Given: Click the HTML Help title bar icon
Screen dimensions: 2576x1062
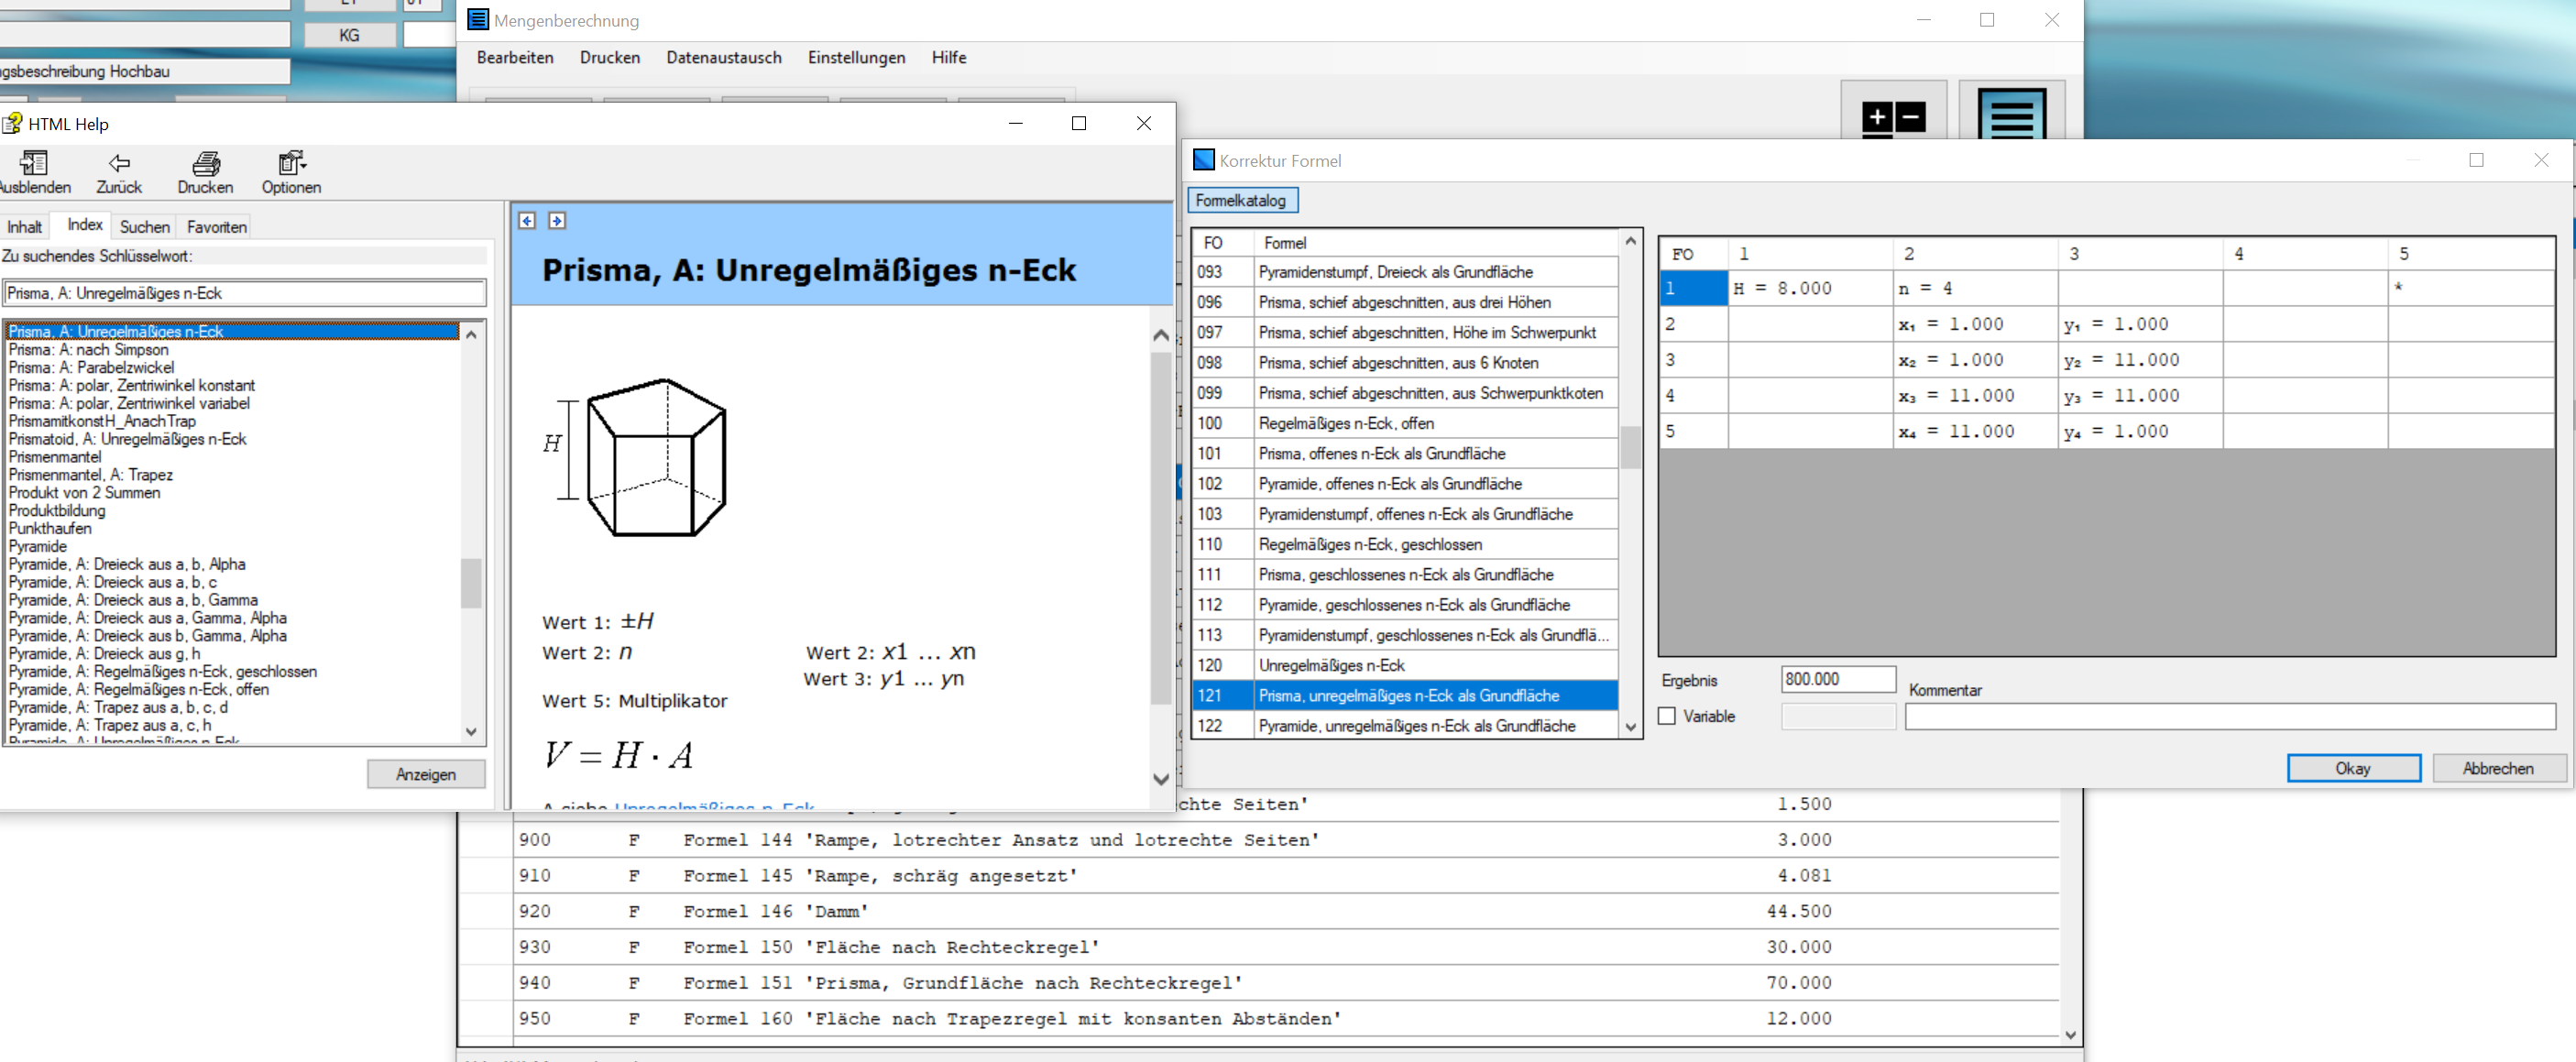Looking at the screenshot, I should [12, 124].
